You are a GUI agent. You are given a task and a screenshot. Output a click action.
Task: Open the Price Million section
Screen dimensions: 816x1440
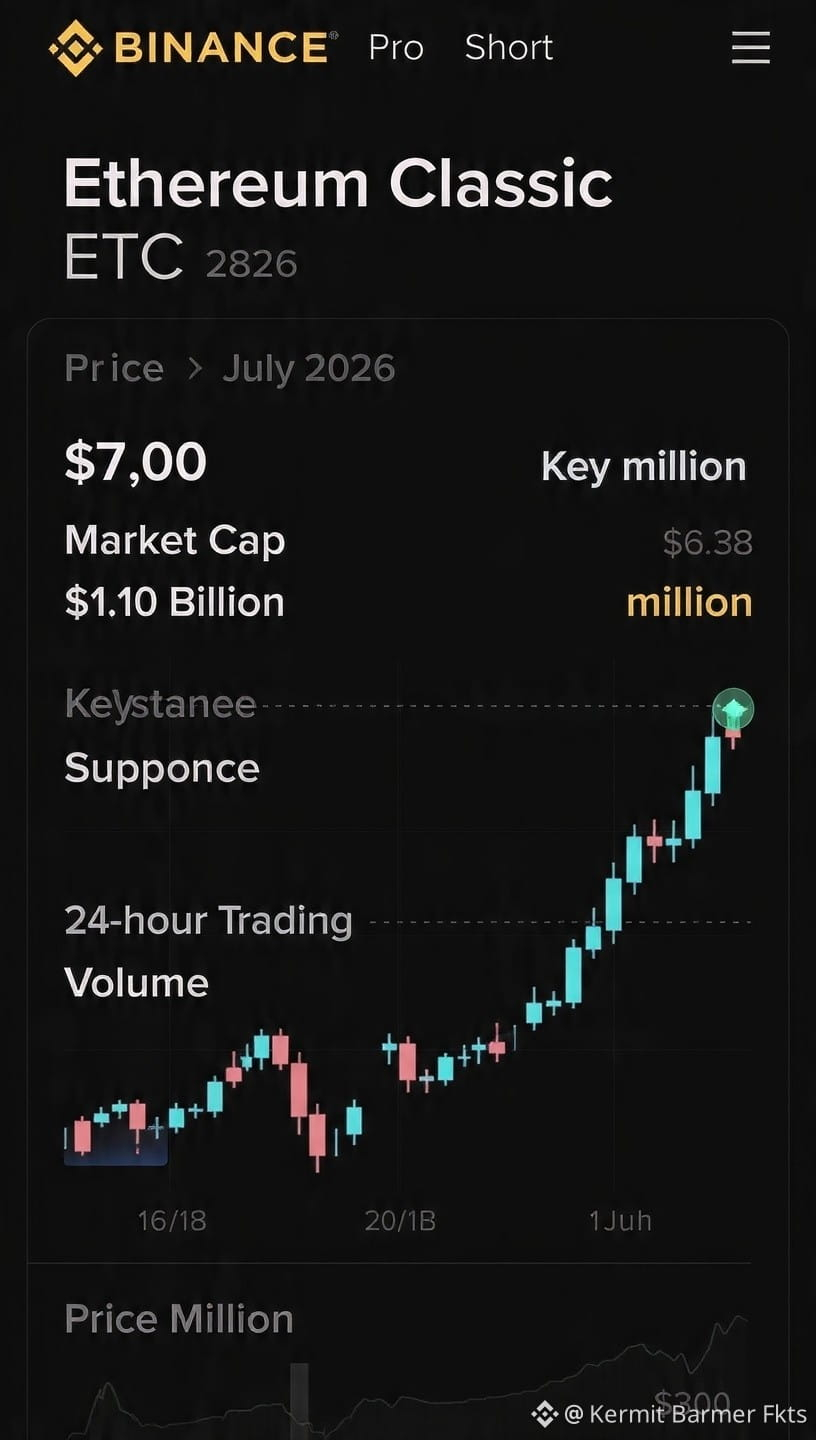coord(179,1319)
